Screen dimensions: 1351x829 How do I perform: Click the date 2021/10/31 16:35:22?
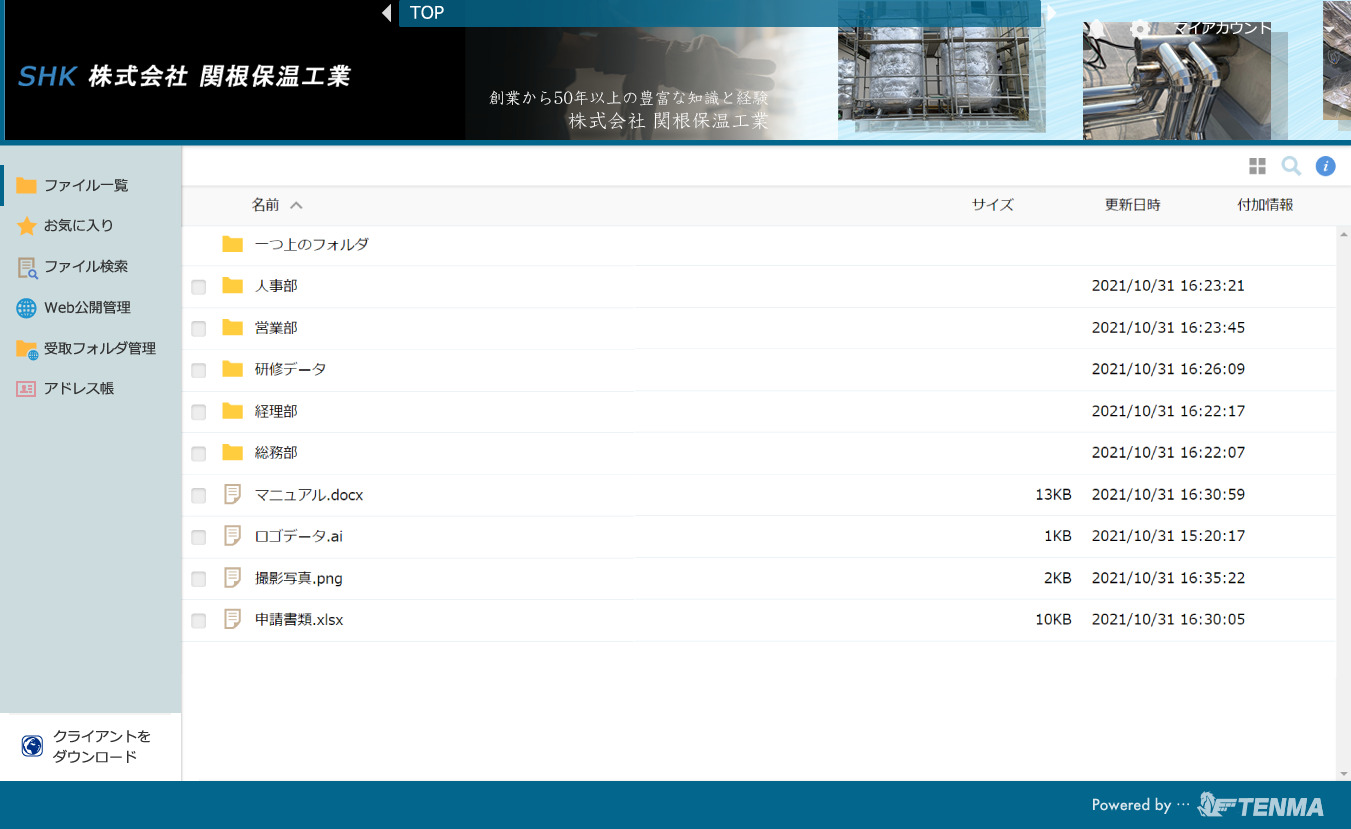click(x=1168, y=578)
